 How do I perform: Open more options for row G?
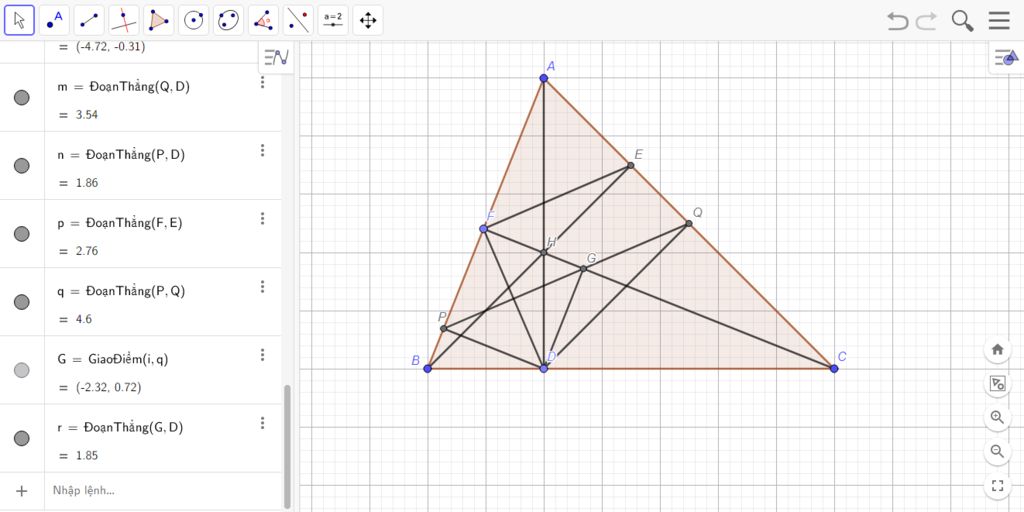pos(263,355)
